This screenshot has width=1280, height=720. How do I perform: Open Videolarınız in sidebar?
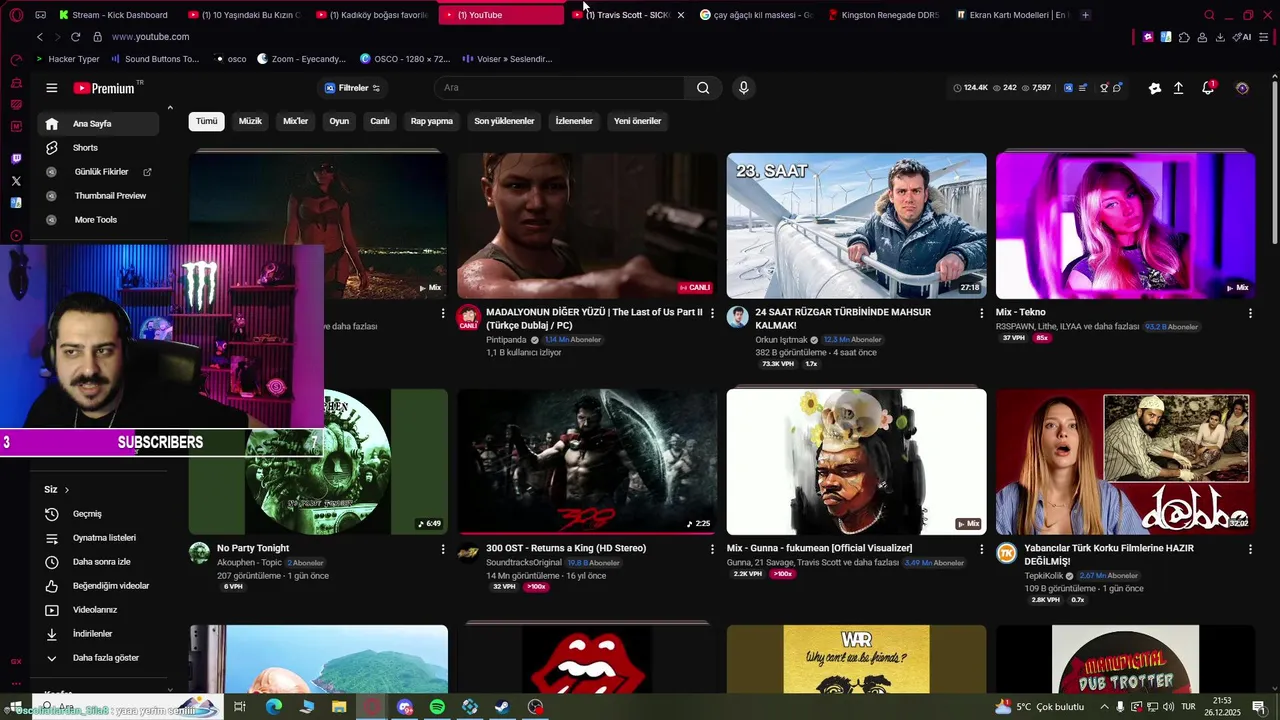click(x=98, y=610)
